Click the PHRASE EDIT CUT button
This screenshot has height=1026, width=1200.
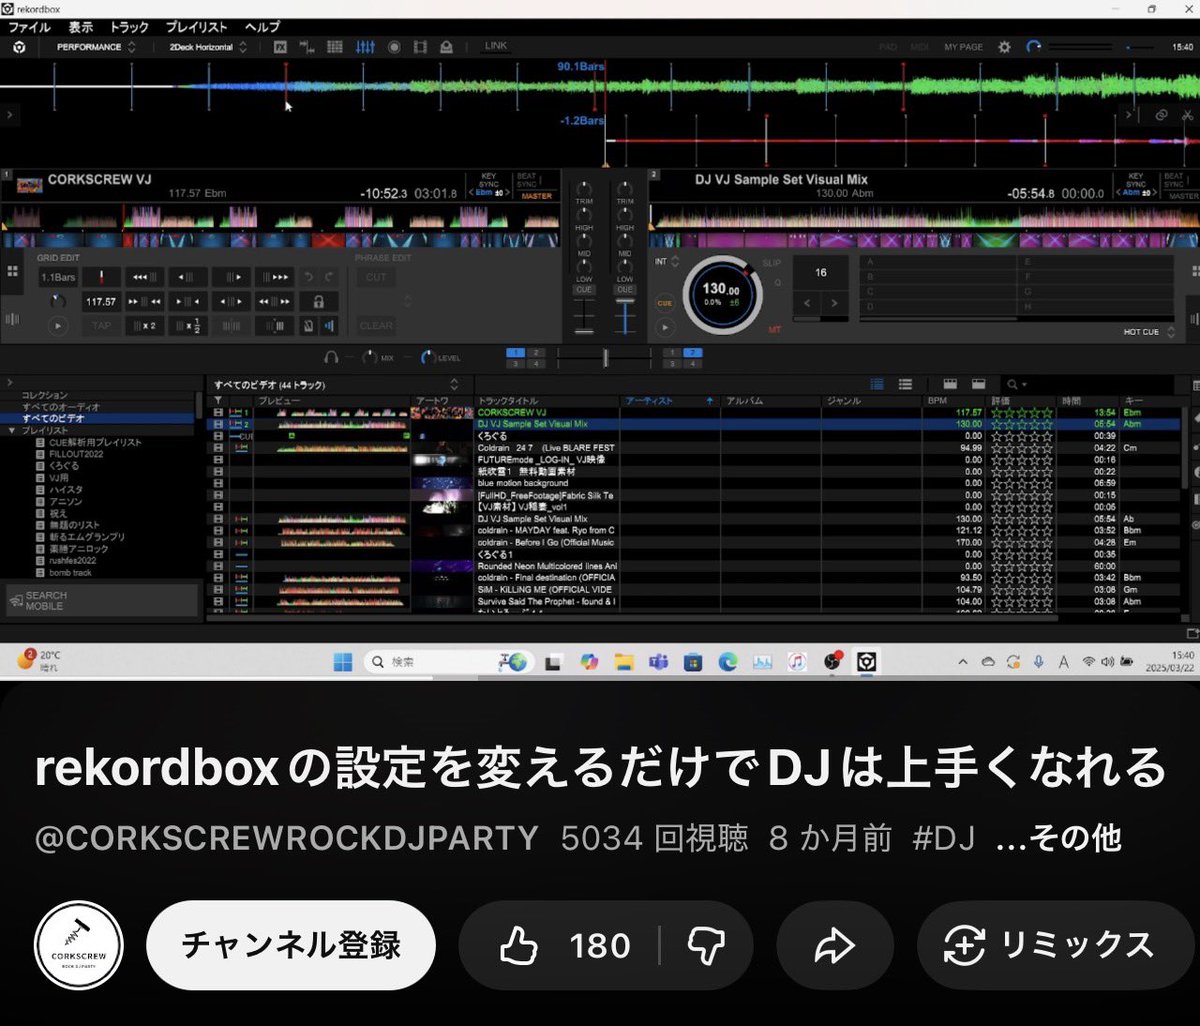(376, 277)
